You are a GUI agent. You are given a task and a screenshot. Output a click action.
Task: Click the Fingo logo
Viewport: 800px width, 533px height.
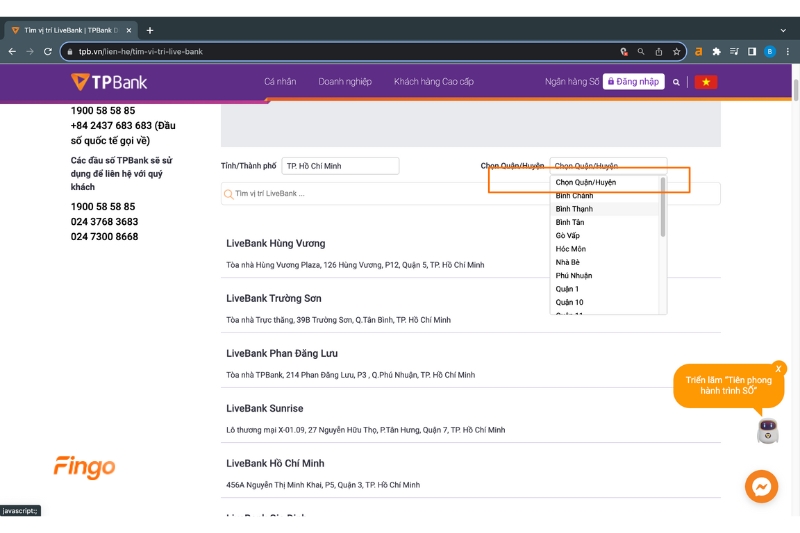coord(85,467)
